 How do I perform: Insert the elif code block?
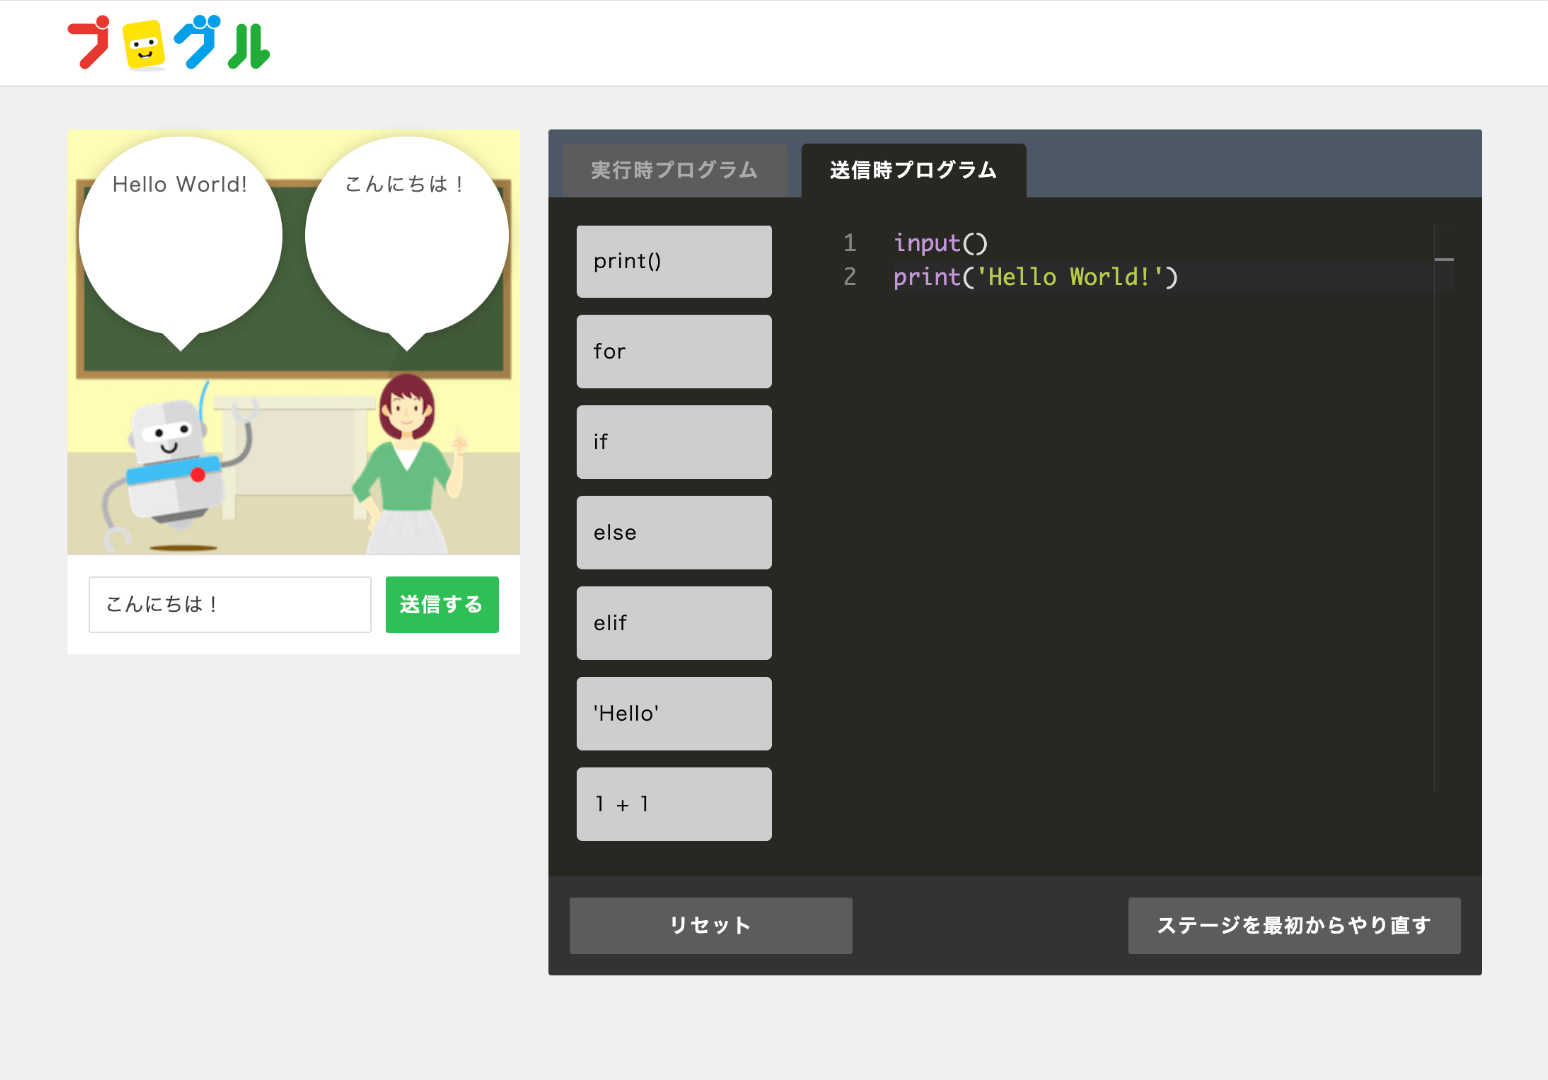674,623
